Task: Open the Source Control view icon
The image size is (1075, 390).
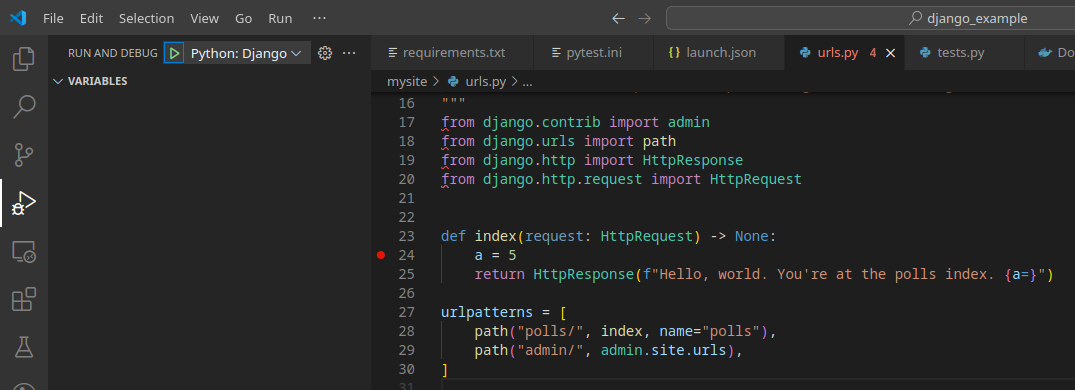Action: [x=24, y=155]
